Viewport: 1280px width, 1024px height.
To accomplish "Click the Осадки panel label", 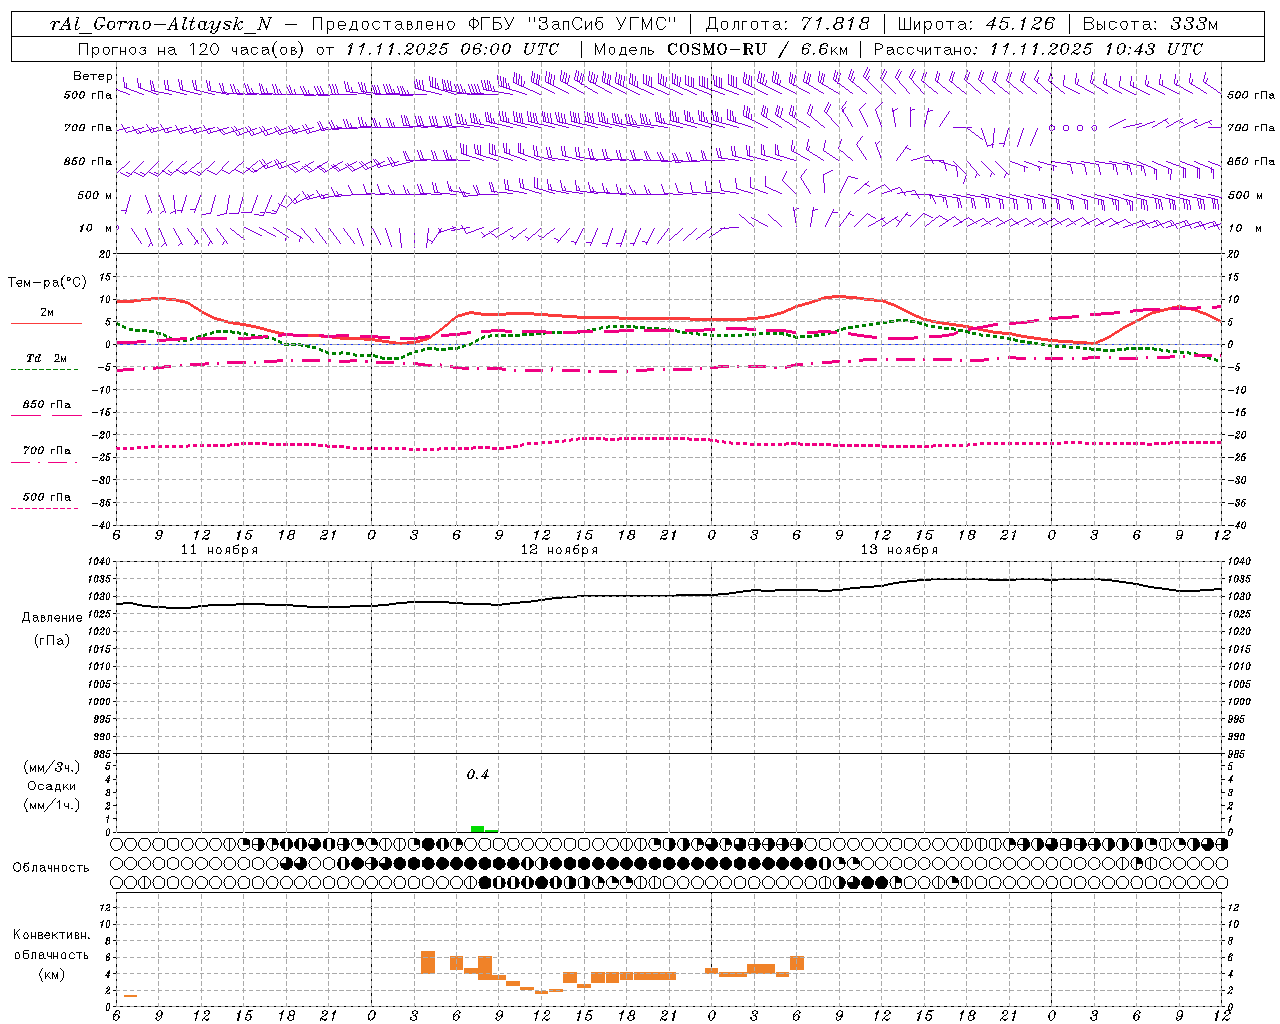I will (52, 786).
